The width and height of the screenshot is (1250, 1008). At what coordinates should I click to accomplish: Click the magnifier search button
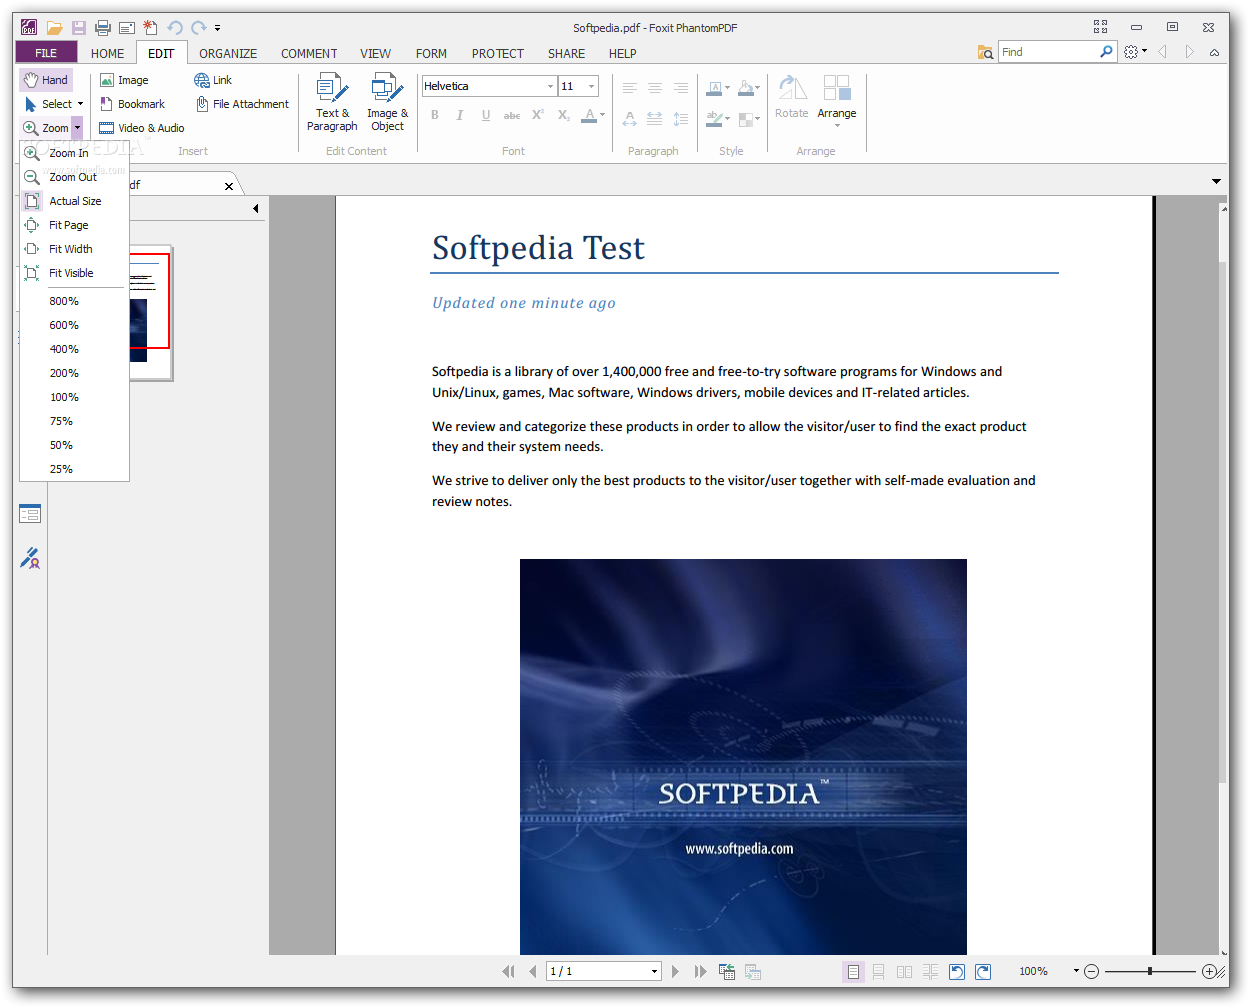pos(1106,52)
